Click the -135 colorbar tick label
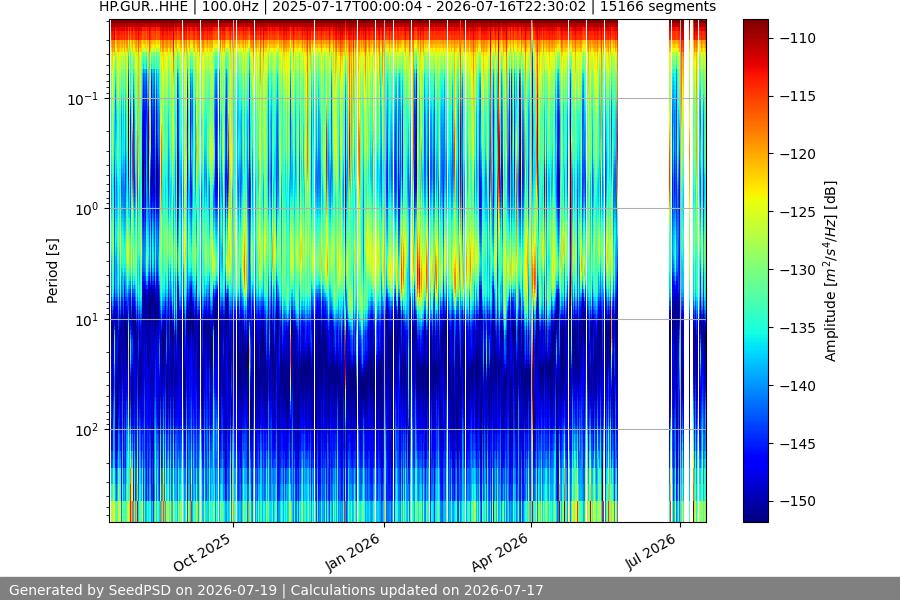Screen dimensions: 900x600 798,328
